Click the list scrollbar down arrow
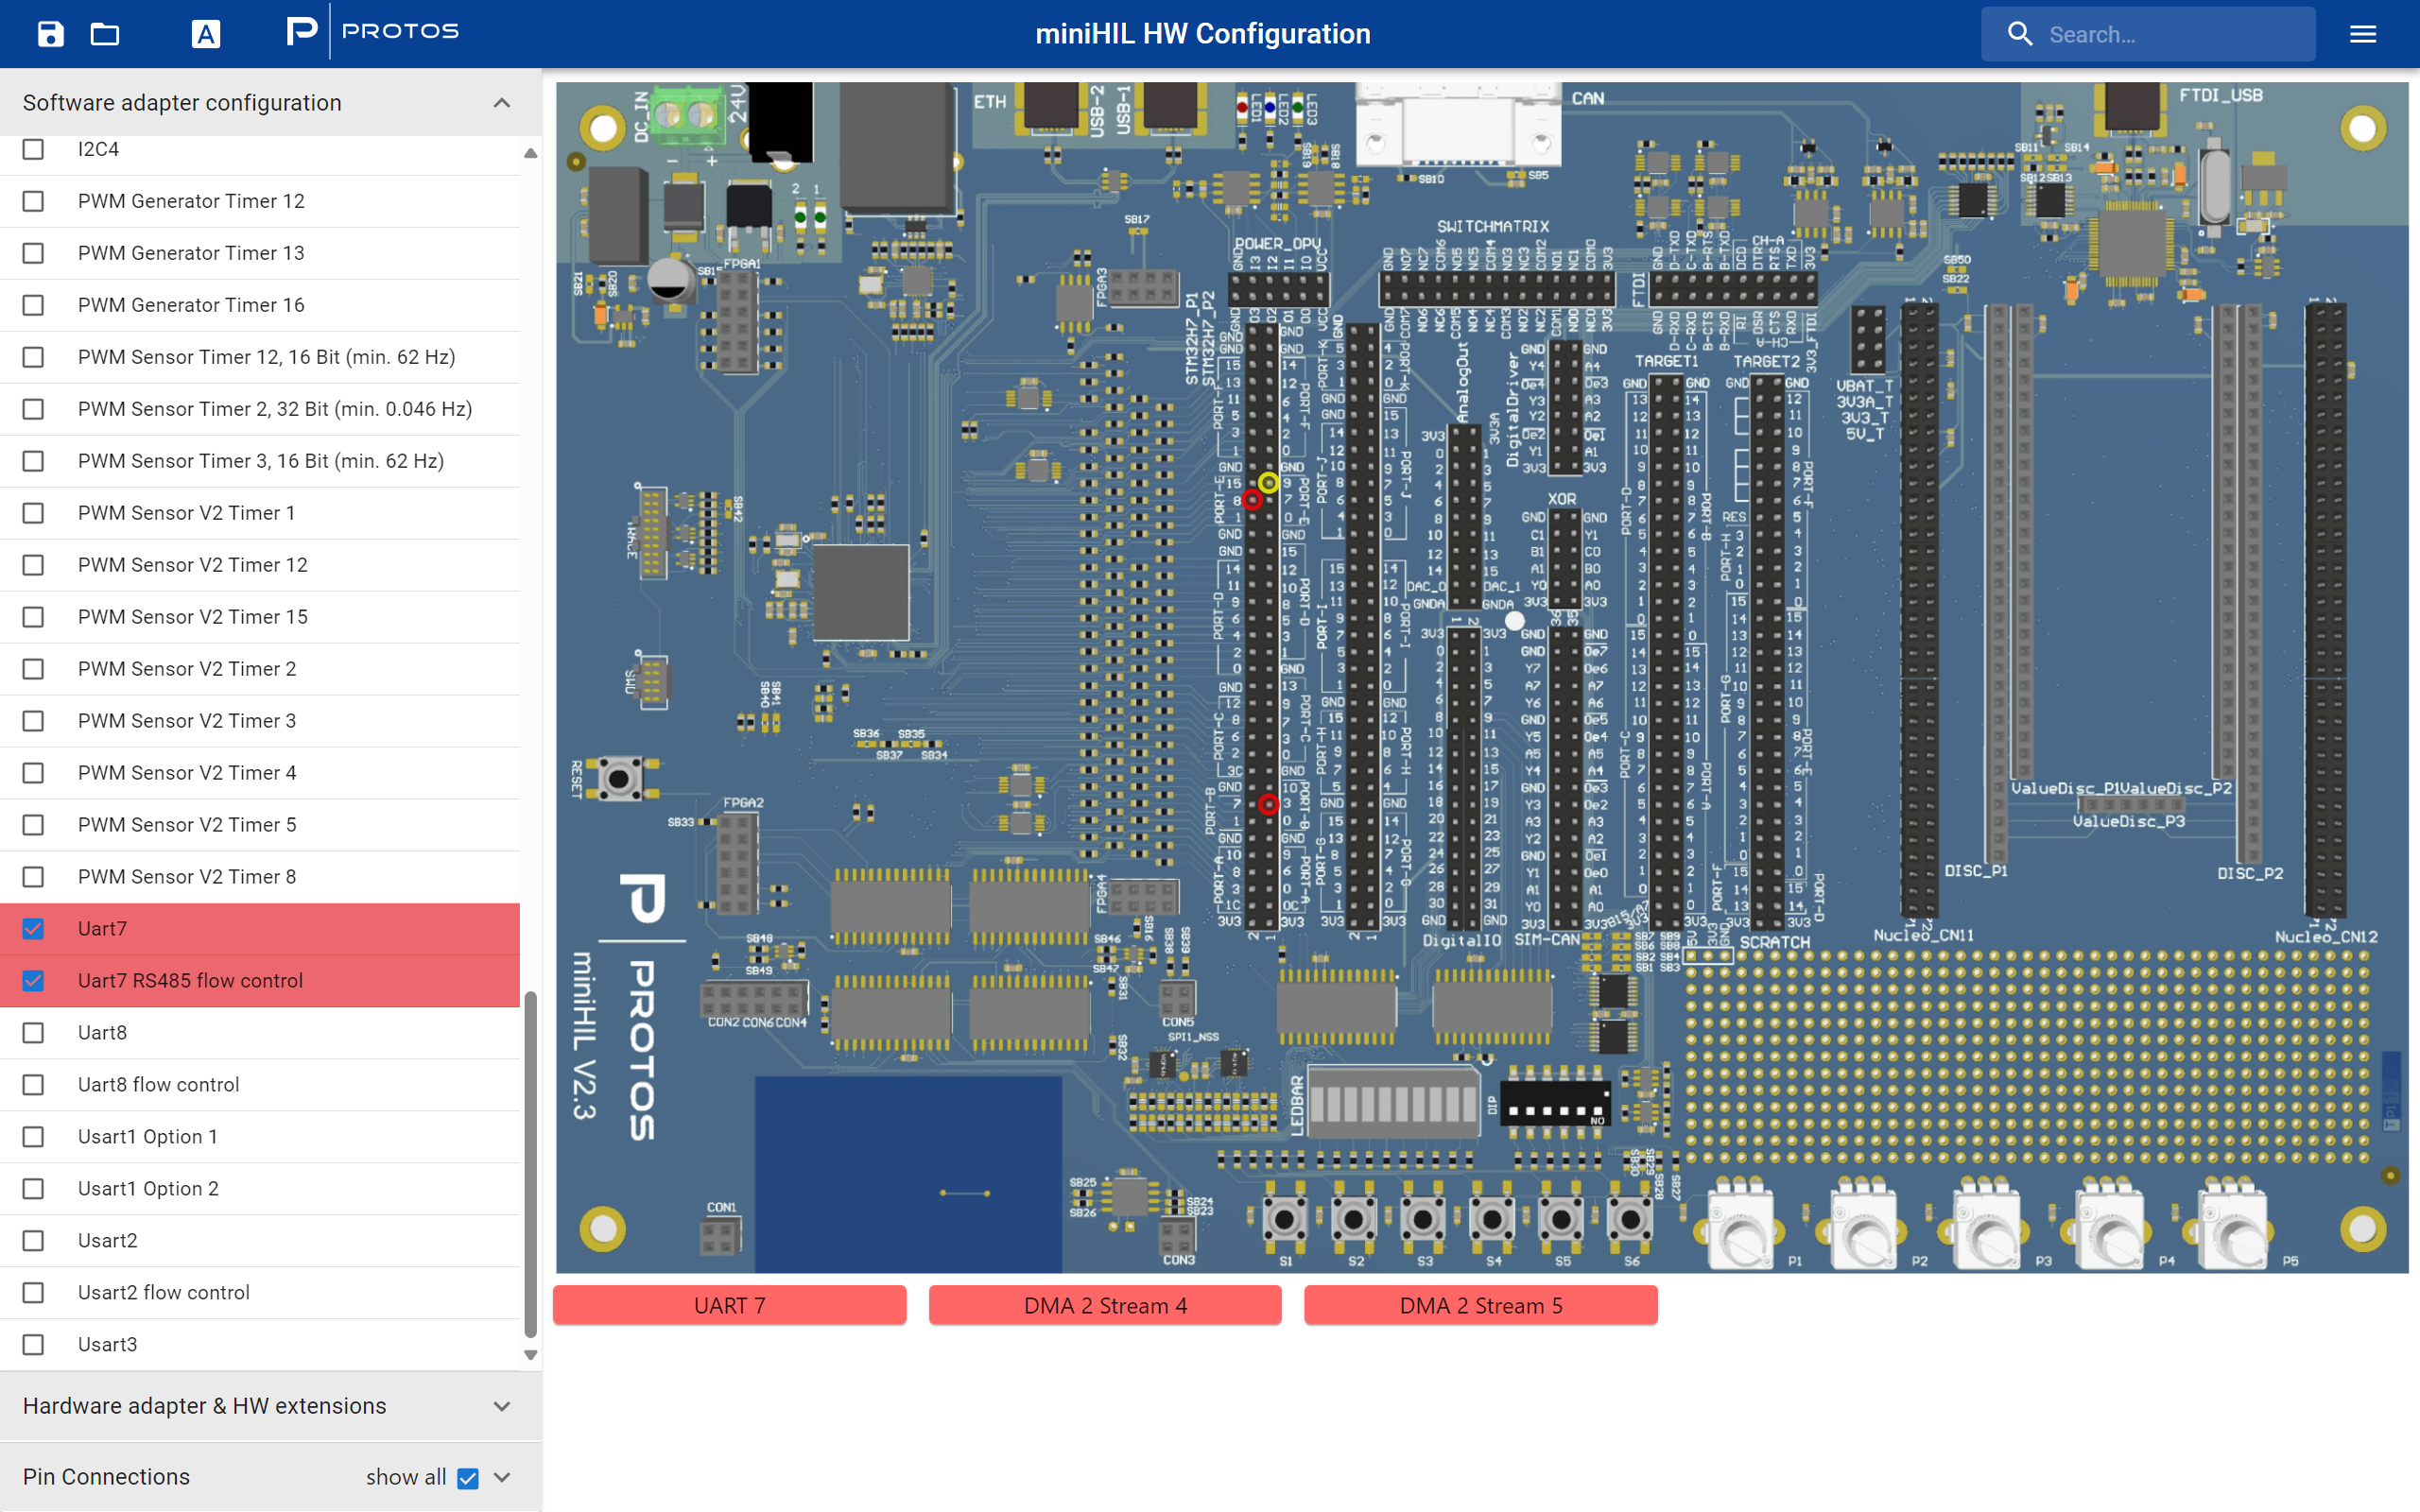Image resolution: width=2420 pixels, height=1512 pixels. pos(531,1355)
